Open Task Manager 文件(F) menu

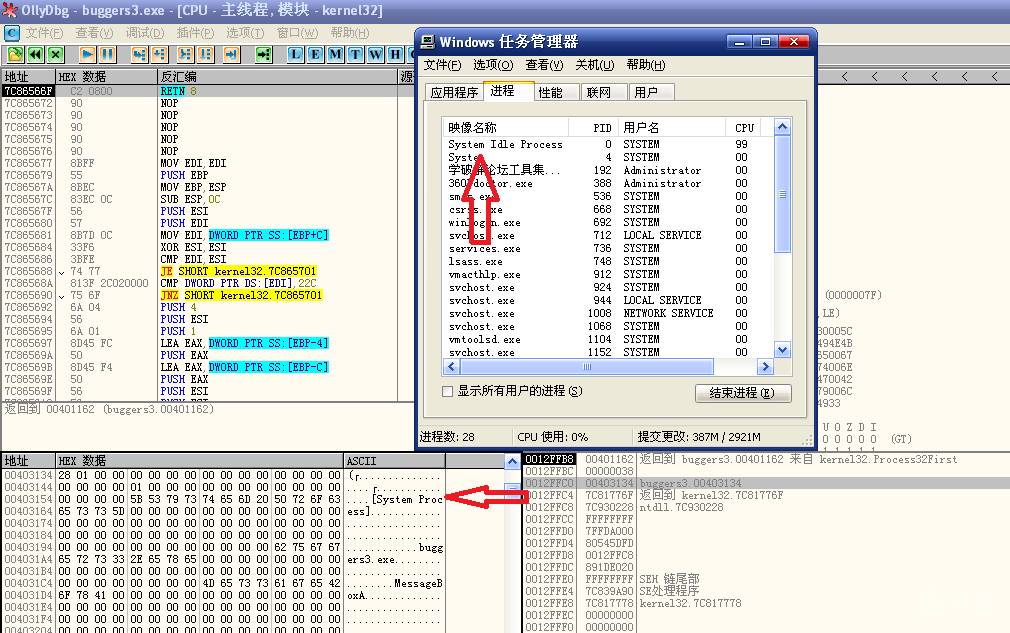tap(443, 65)
